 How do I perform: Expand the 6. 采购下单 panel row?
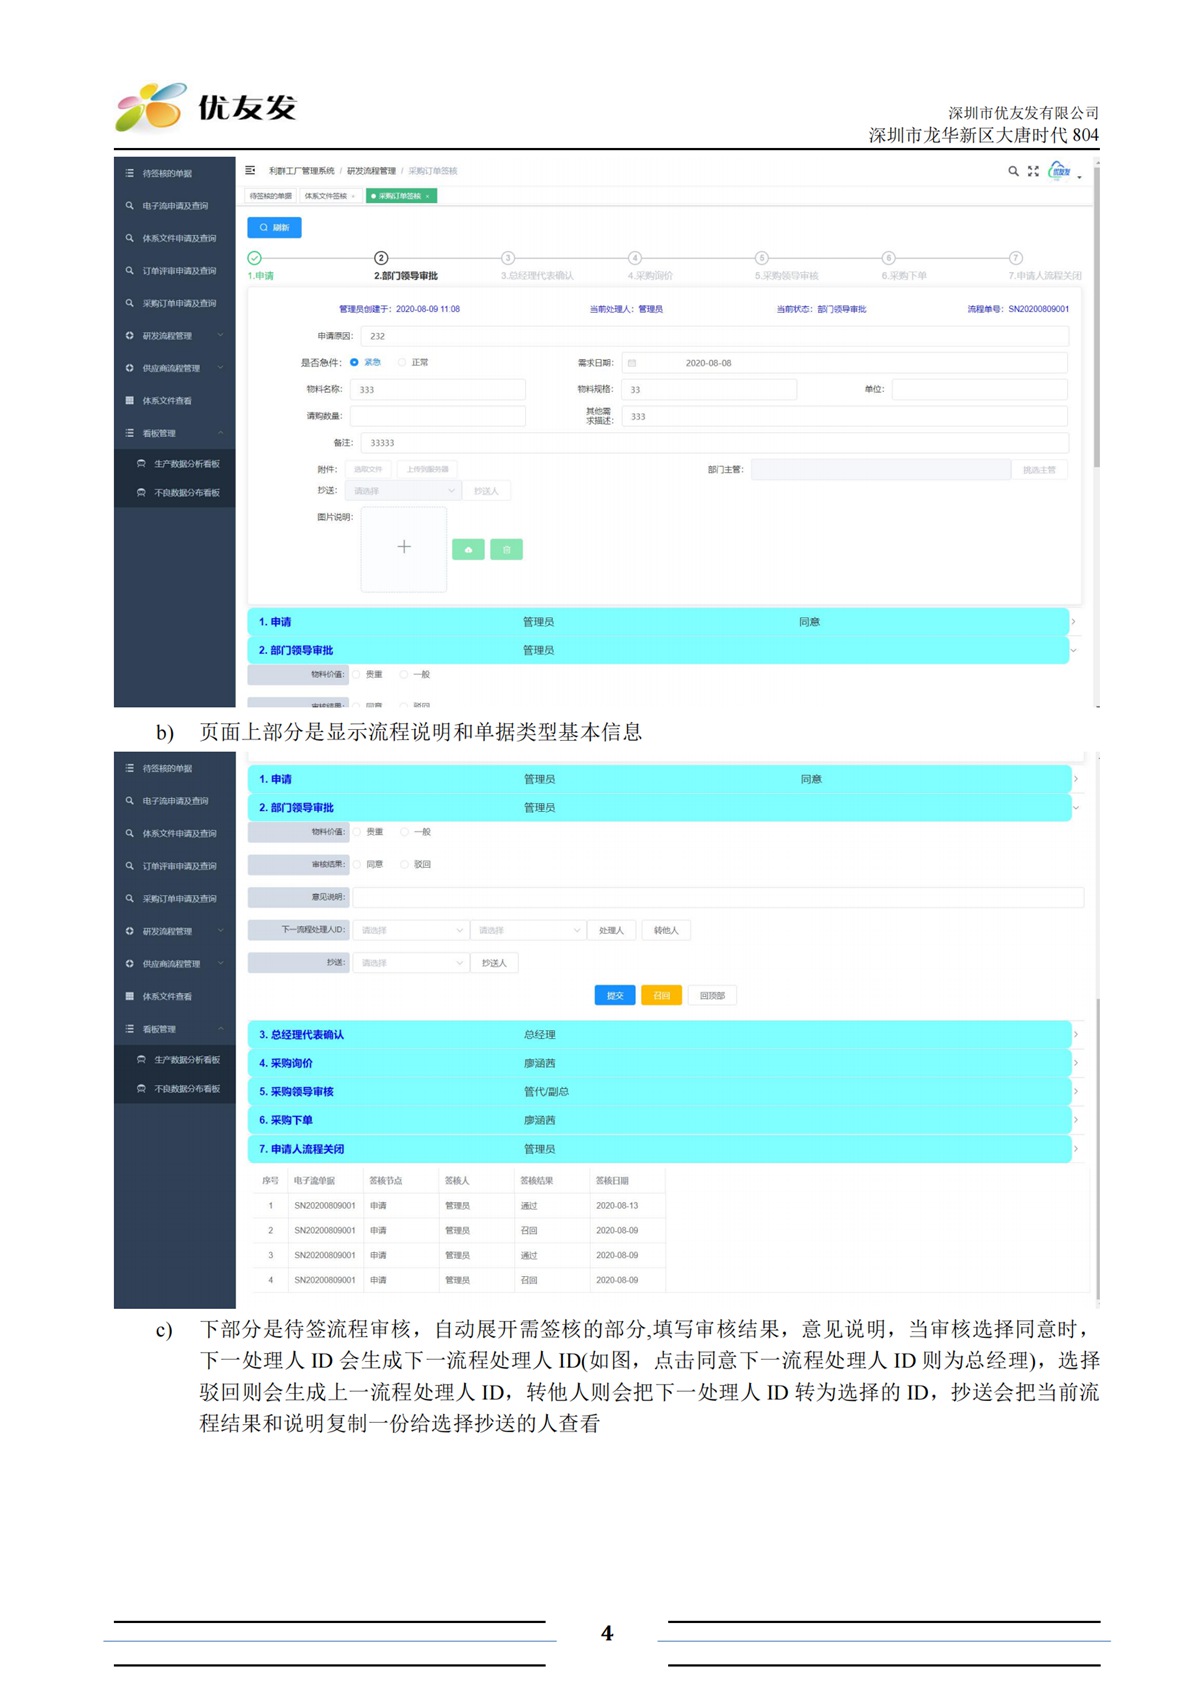(658, 1120)
